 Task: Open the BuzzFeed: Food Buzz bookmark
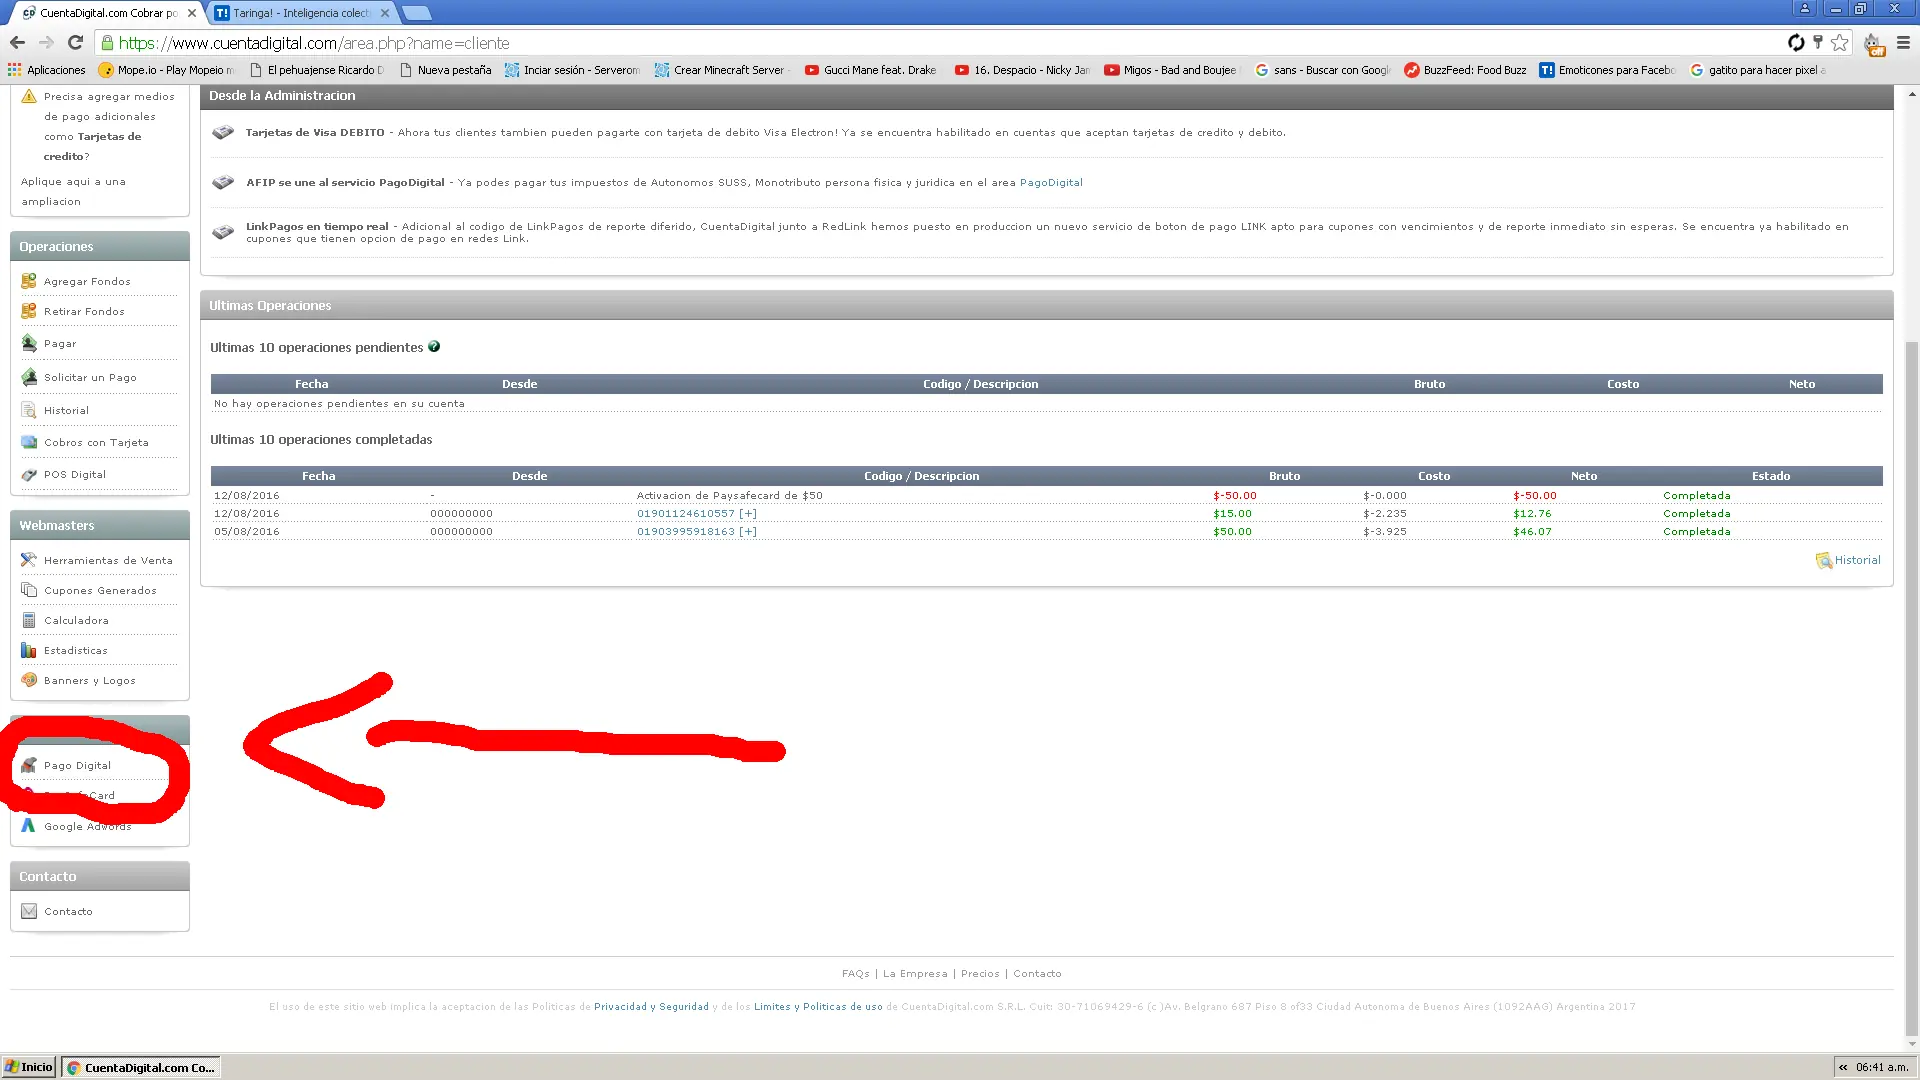pos(1465,70)
